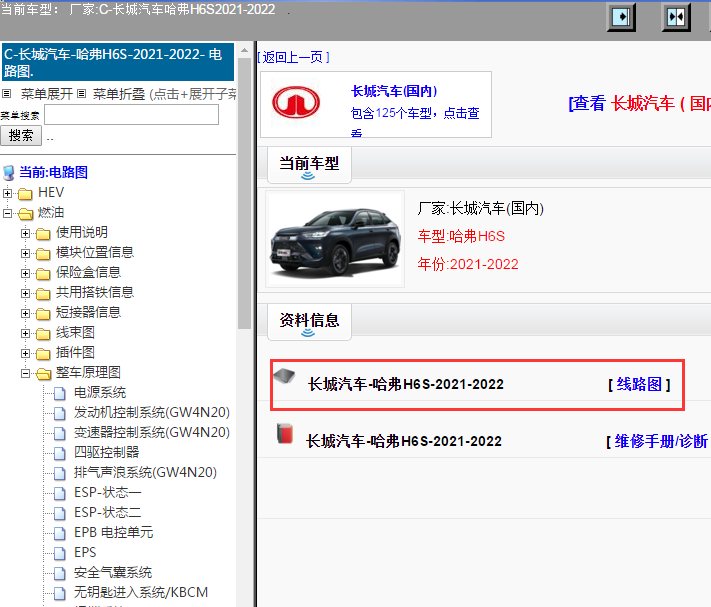Image resolution: width=711 pixels, height=607 pixels.
Task: Expand the 使用说明 node
Action: tap(25, 233)
